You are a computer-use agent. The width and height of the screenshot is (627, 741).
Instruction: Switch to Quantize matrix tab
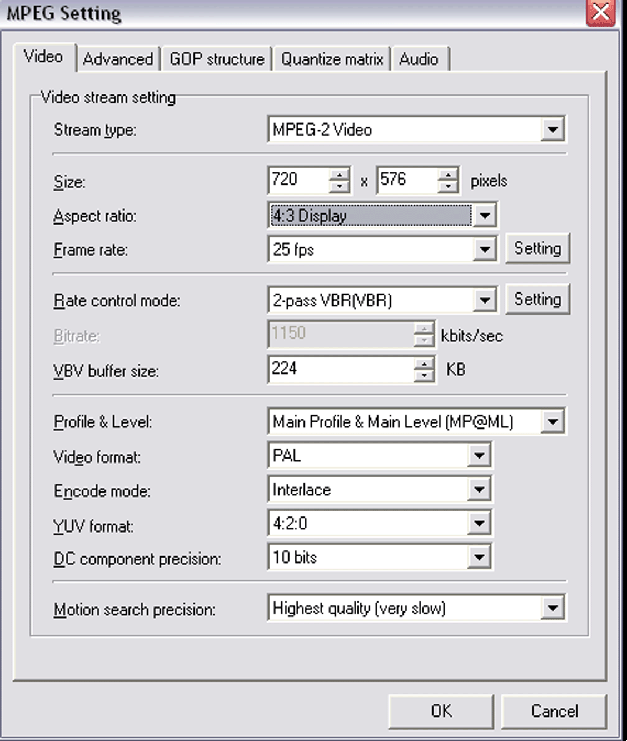331,59
